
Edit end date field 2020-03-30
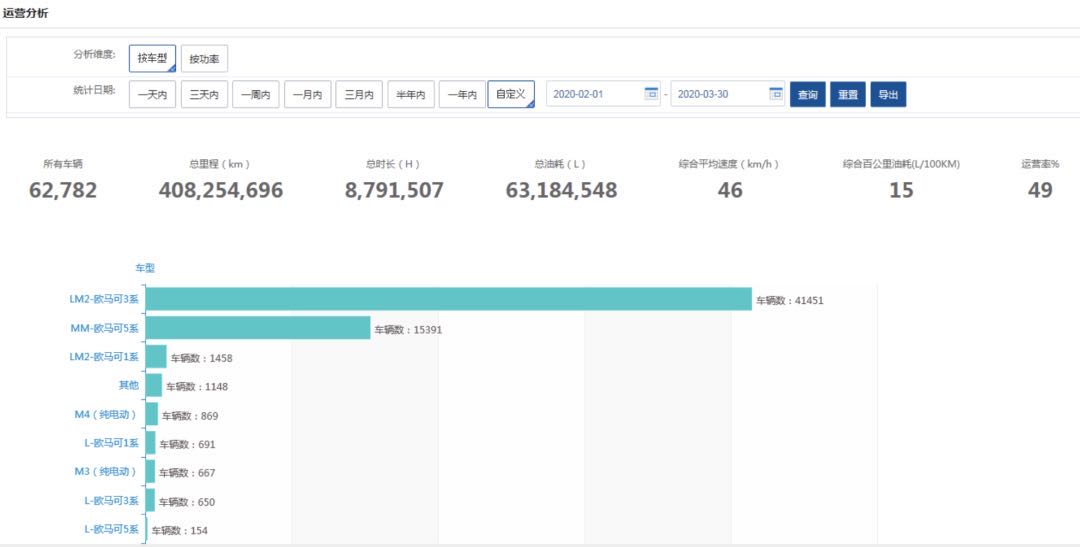click(x=718, y=95)
